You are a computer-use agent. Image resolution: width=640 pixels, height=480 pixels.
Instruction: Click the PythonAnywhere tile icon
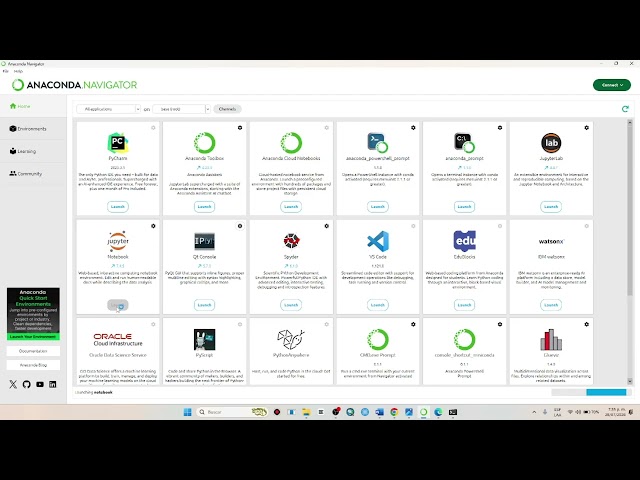point(291,340)
